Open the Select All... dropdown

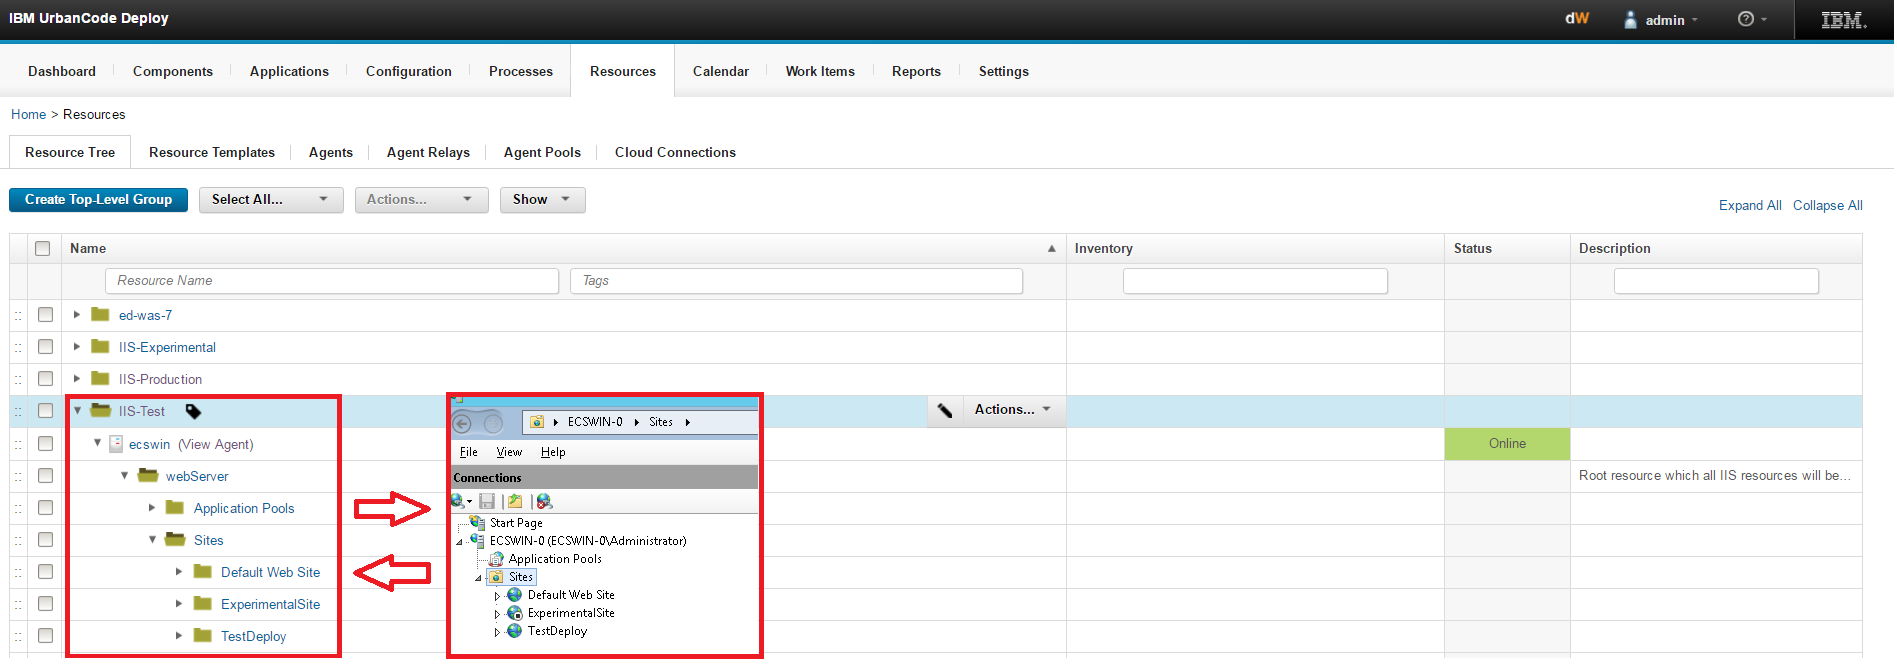tap(270, 200)
